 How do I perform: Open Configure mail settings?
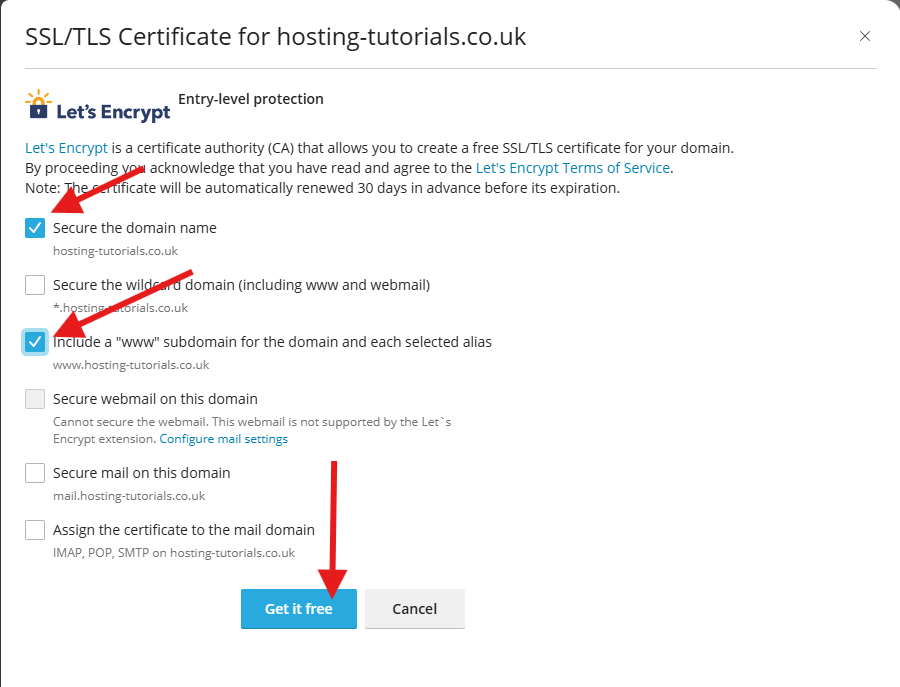pyautogui.click(x=223, y=438)
